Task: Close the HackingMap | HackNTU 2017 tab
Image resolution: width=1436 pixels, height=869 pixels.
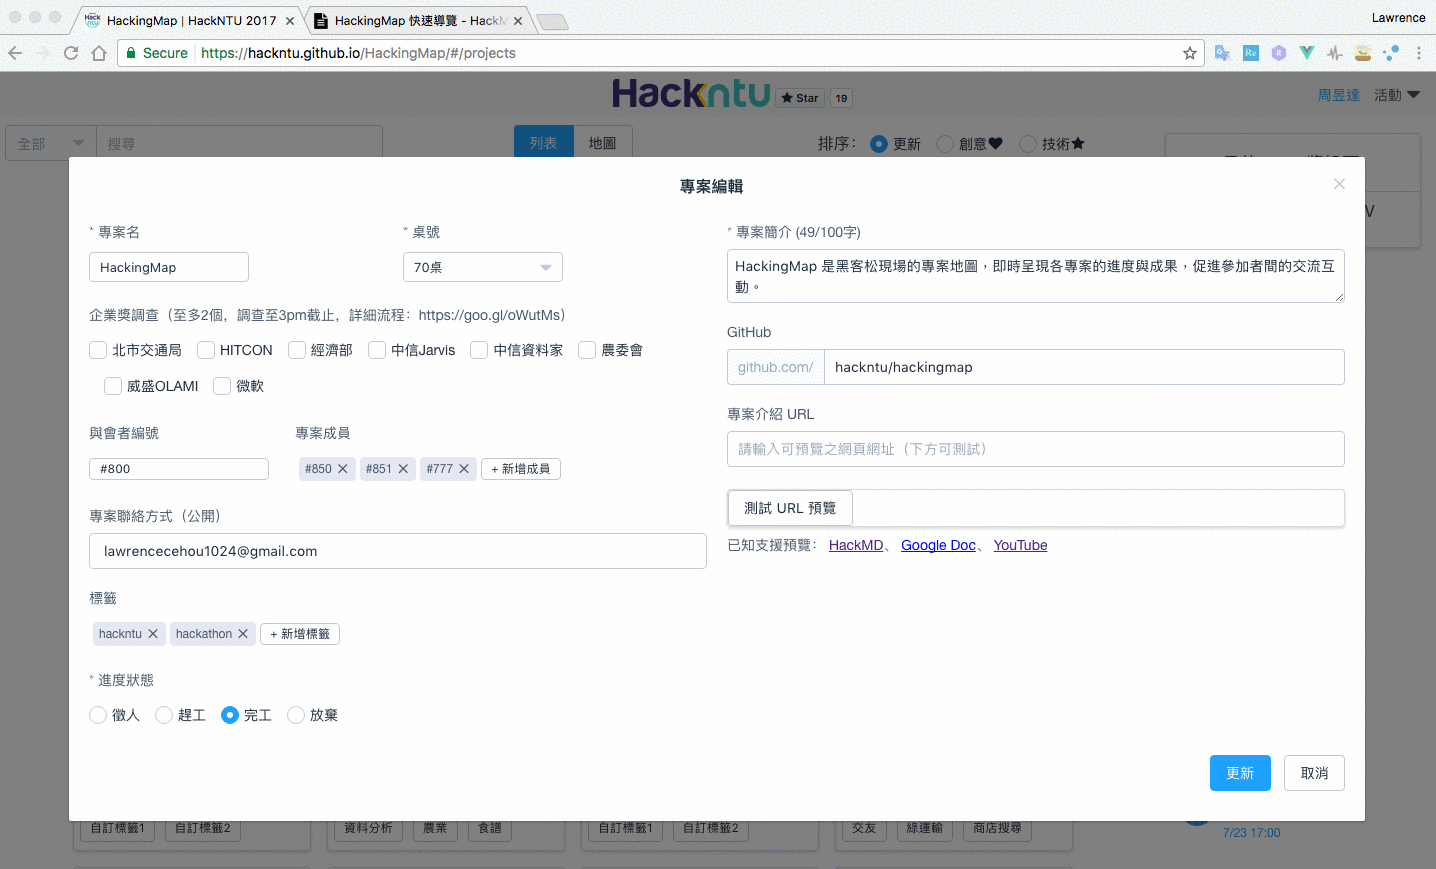Action: [290, 21]
